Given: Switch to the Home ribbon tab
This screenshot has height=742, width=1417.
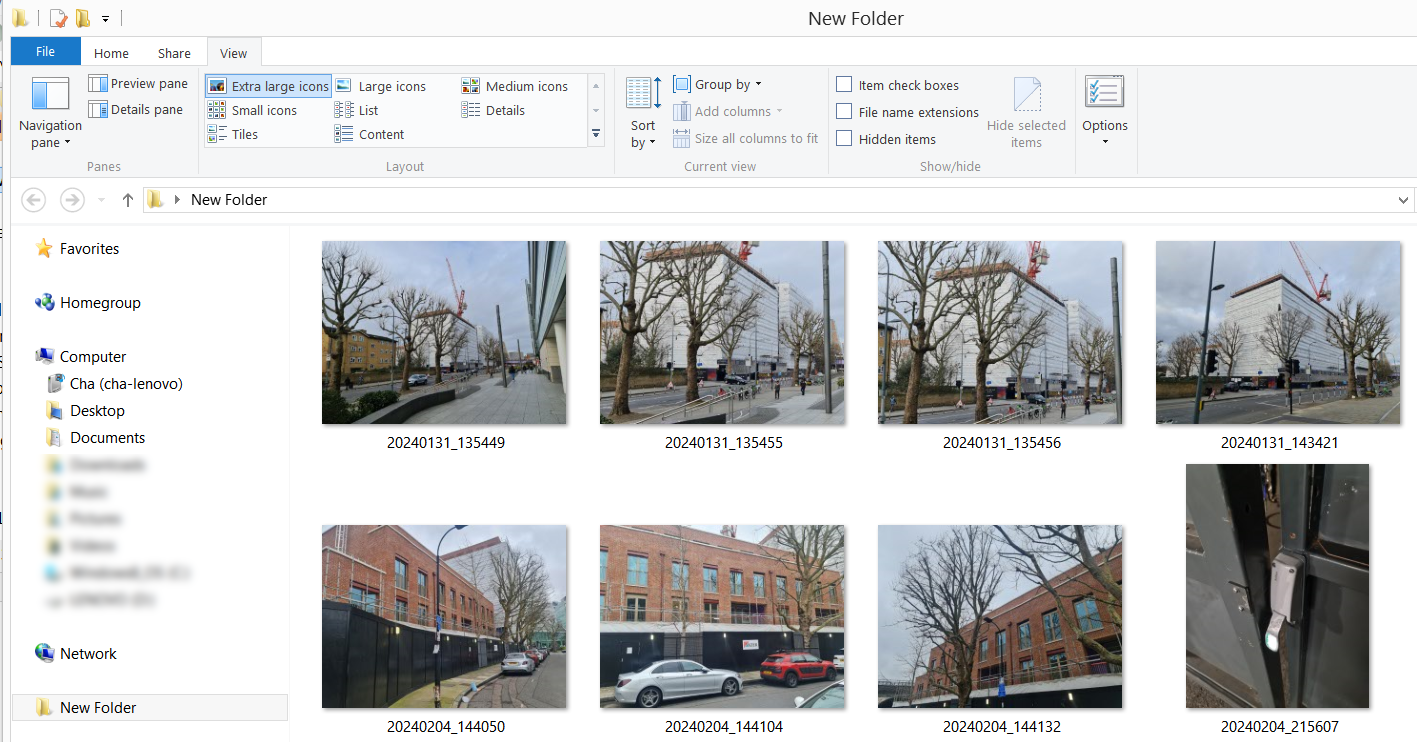Looking at the screenshot, I should pyautogui.click(x=111, y=53).
